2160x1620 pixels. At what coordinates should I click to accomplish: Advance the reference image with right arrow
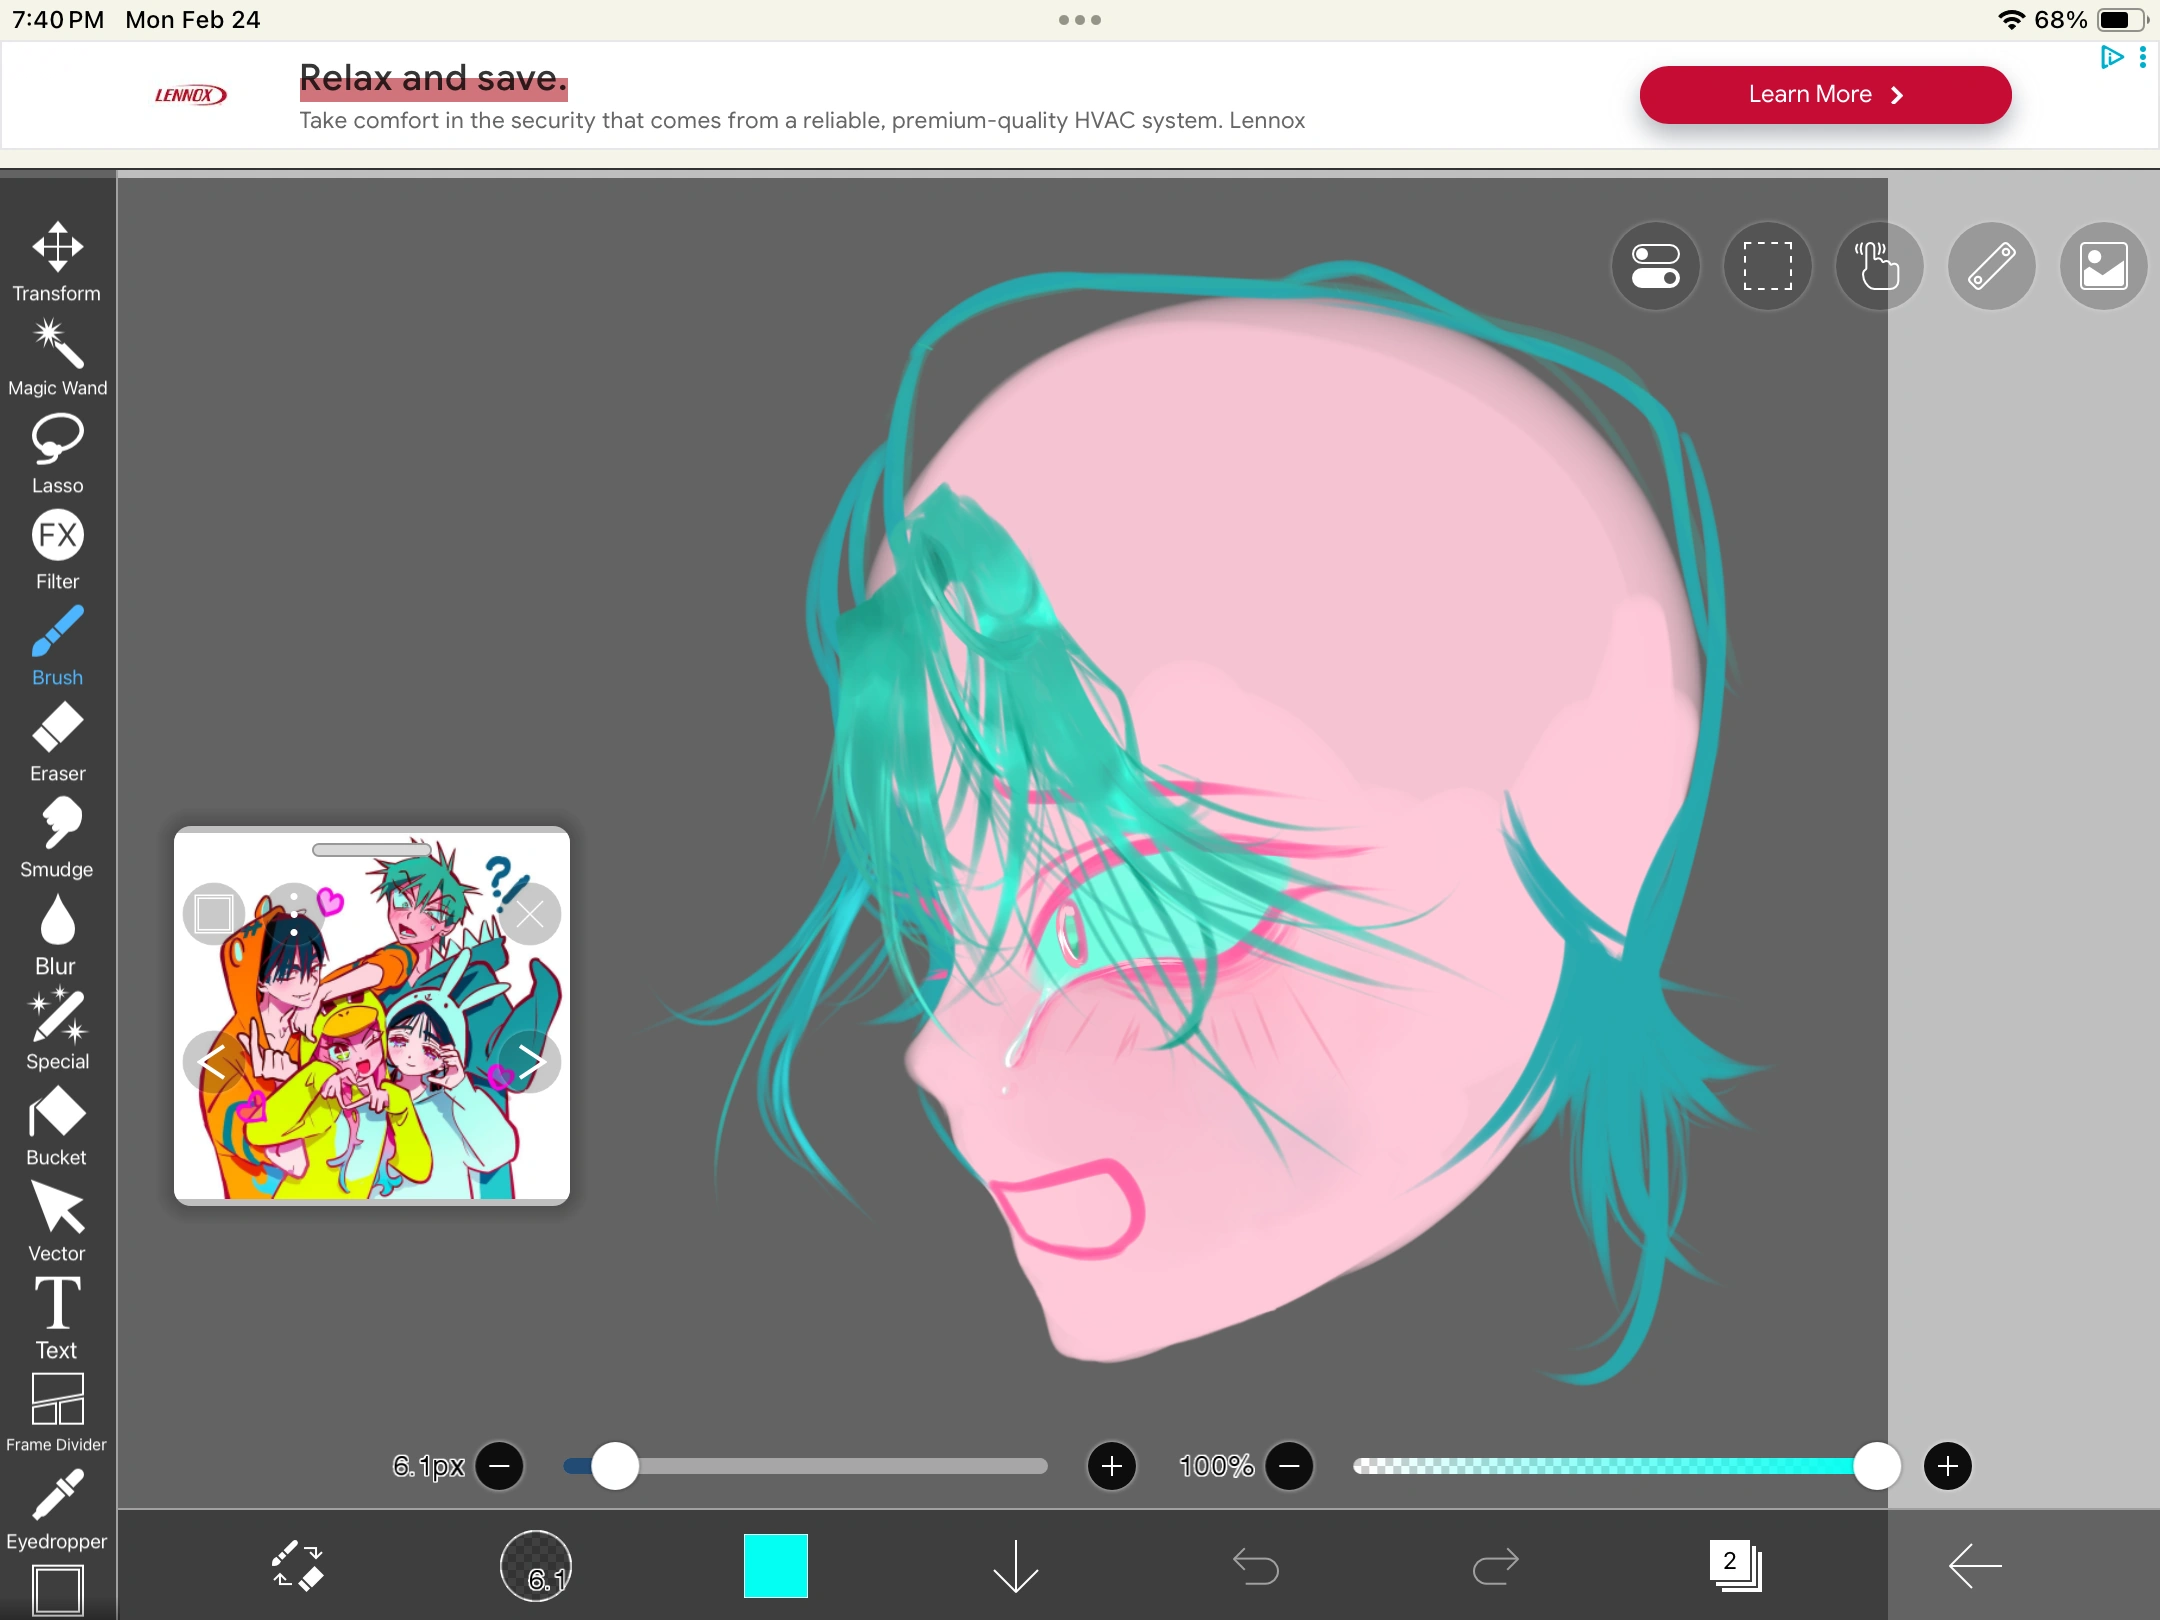click(x=531, y=1062)
